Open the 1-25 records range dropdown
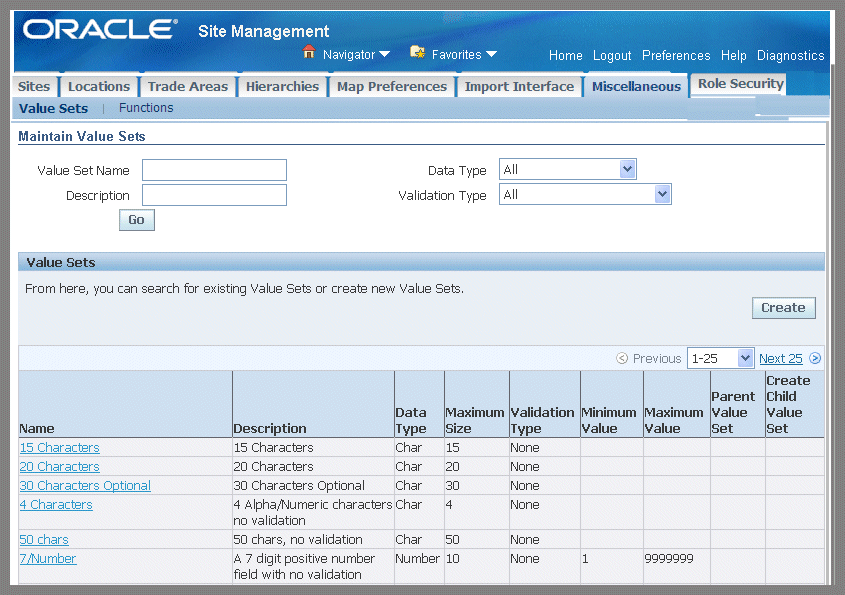 point(720,358)
